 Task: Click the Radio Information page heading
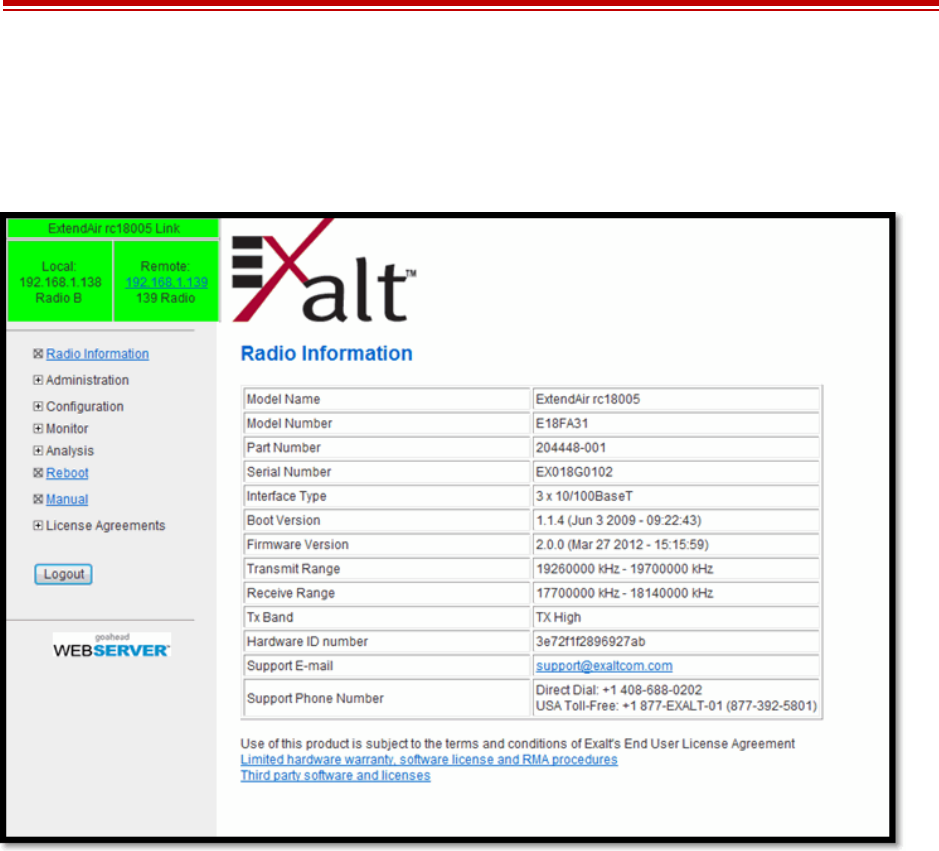coord(326,353)
